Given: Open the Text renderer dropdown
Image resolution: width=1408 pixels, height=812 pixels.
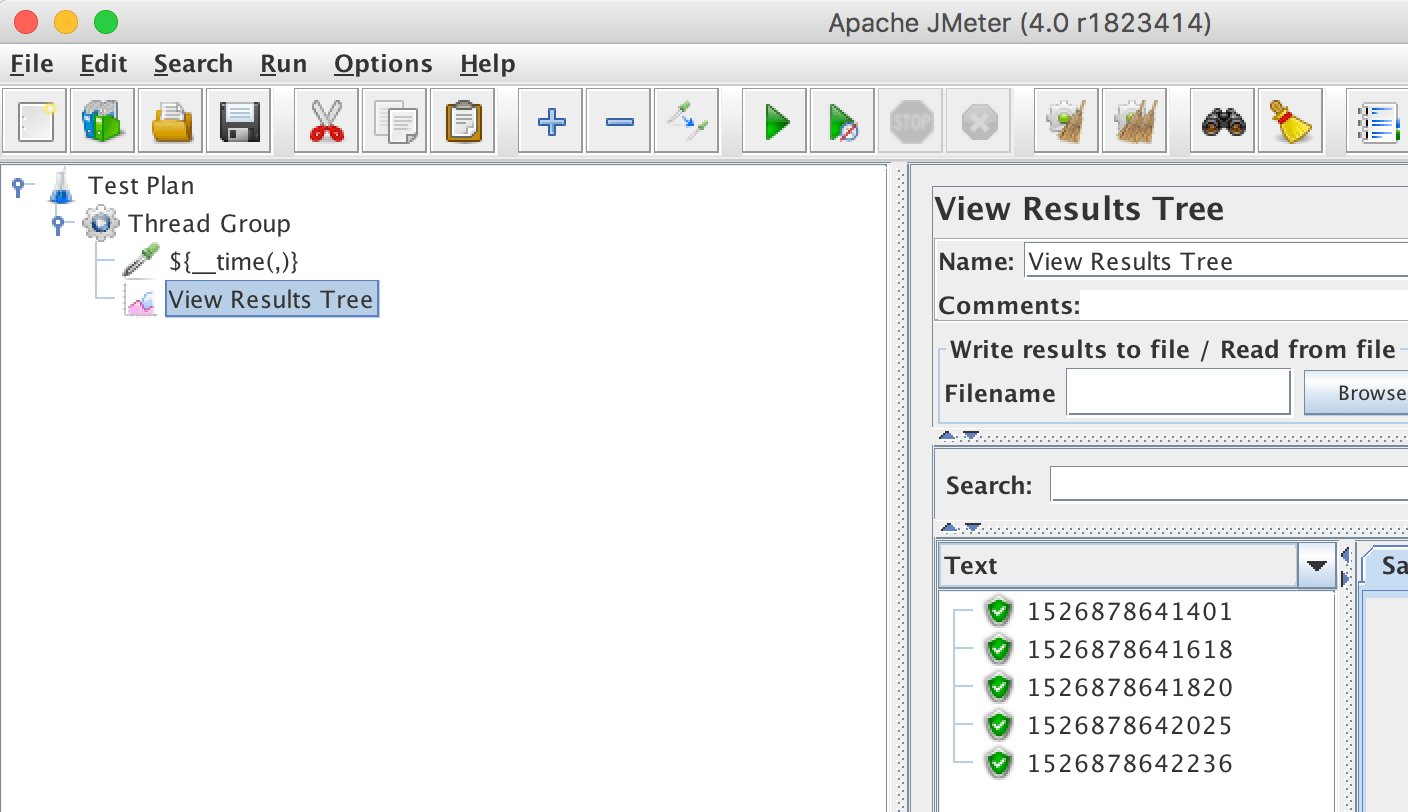Looking at the screenshot, I should click(1316, 566).
